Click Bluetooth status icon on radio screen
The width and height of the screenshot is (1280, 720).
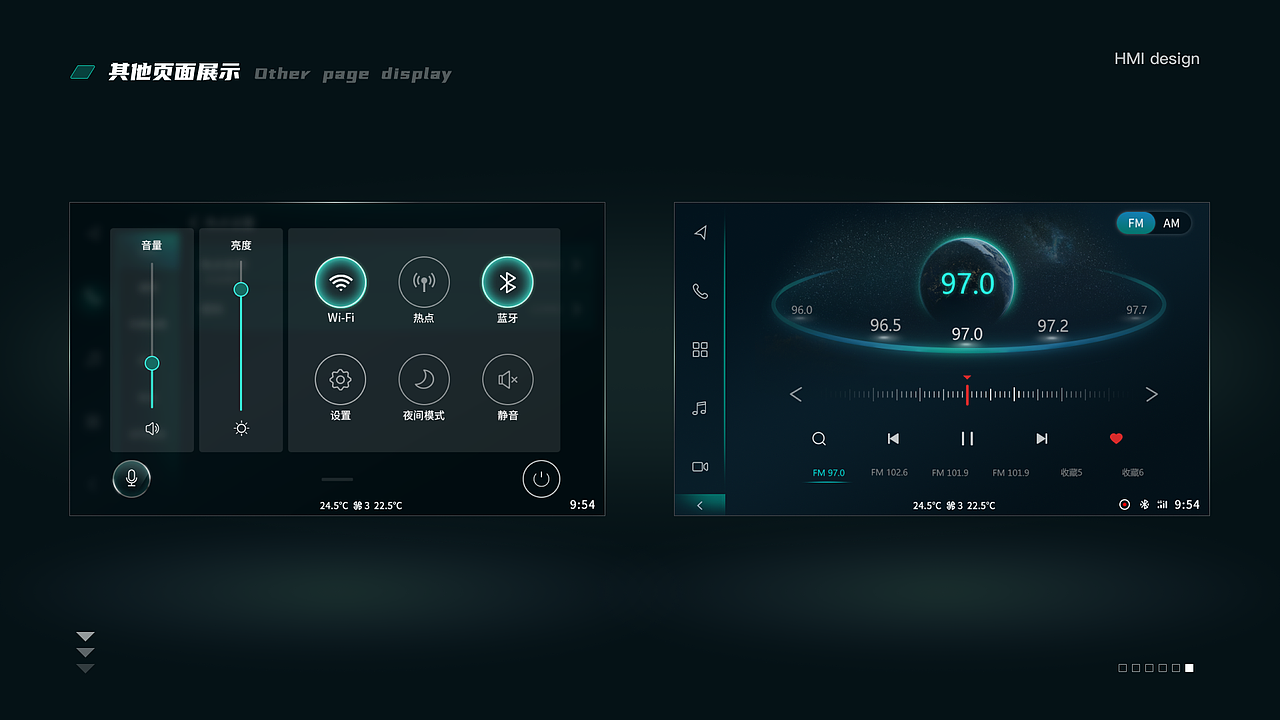click(x=1145, y=505)
